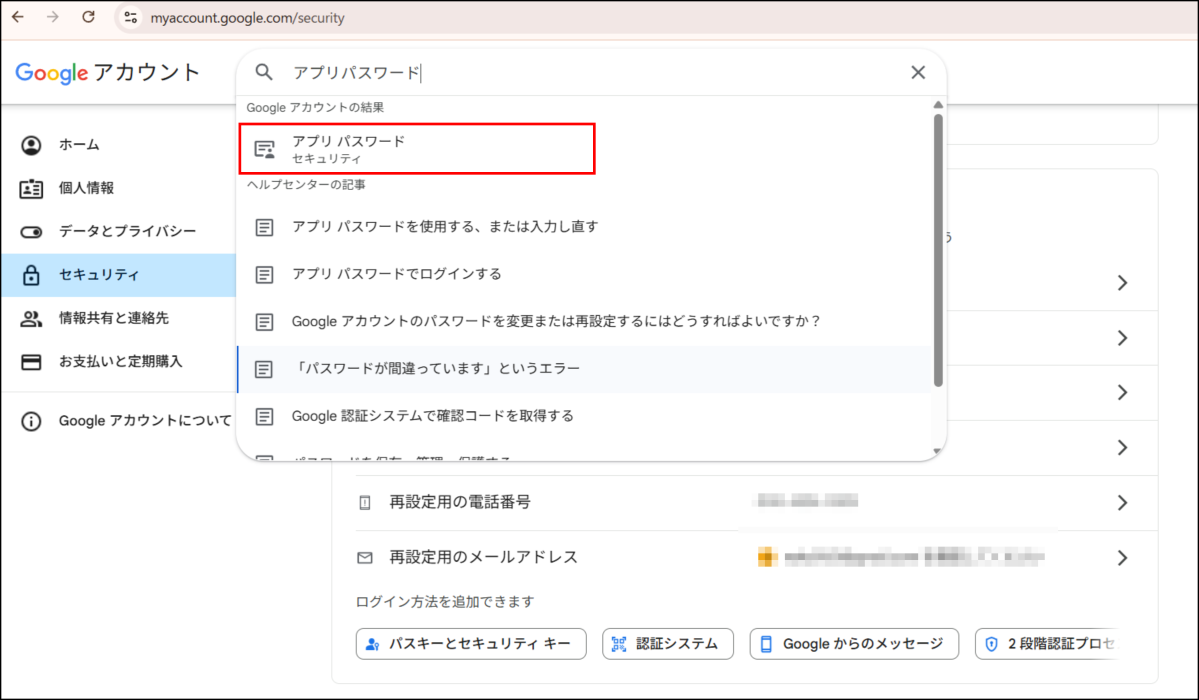This screenshot has width=1199, height=700.
Task: Click the 再設定用のメールアドレス envelope icon
Action: 365,558
